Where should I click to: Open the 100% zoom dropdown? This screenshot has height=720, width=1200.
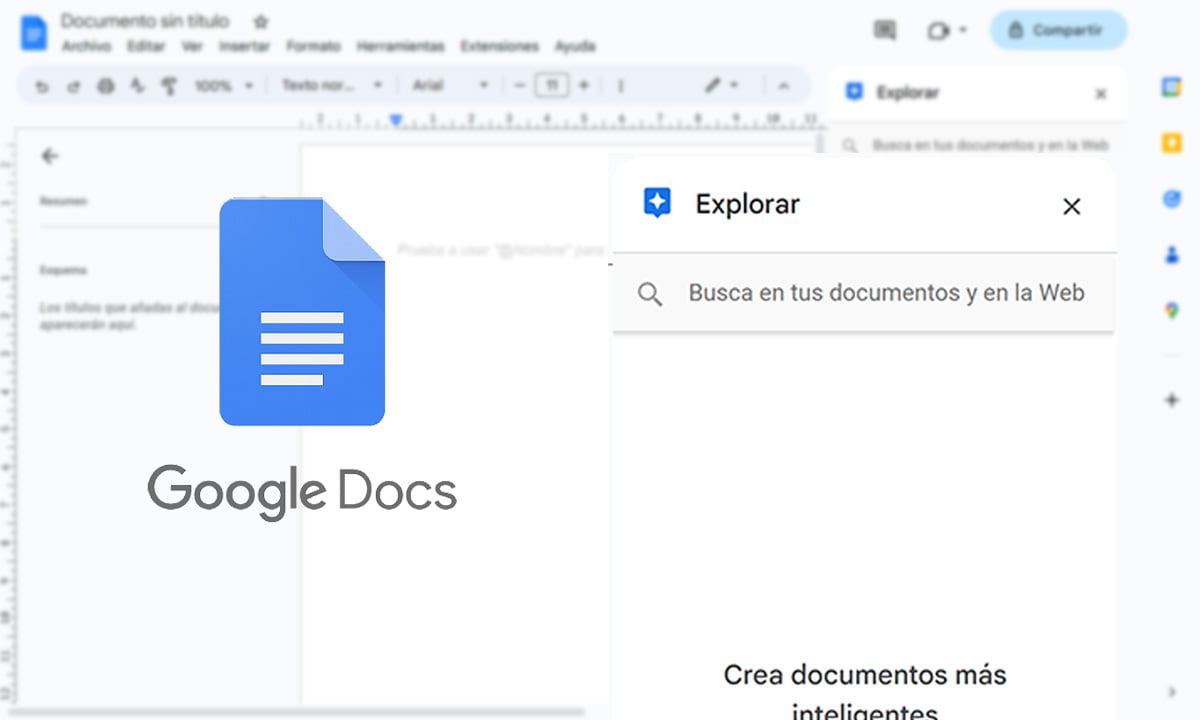[224, 86]
